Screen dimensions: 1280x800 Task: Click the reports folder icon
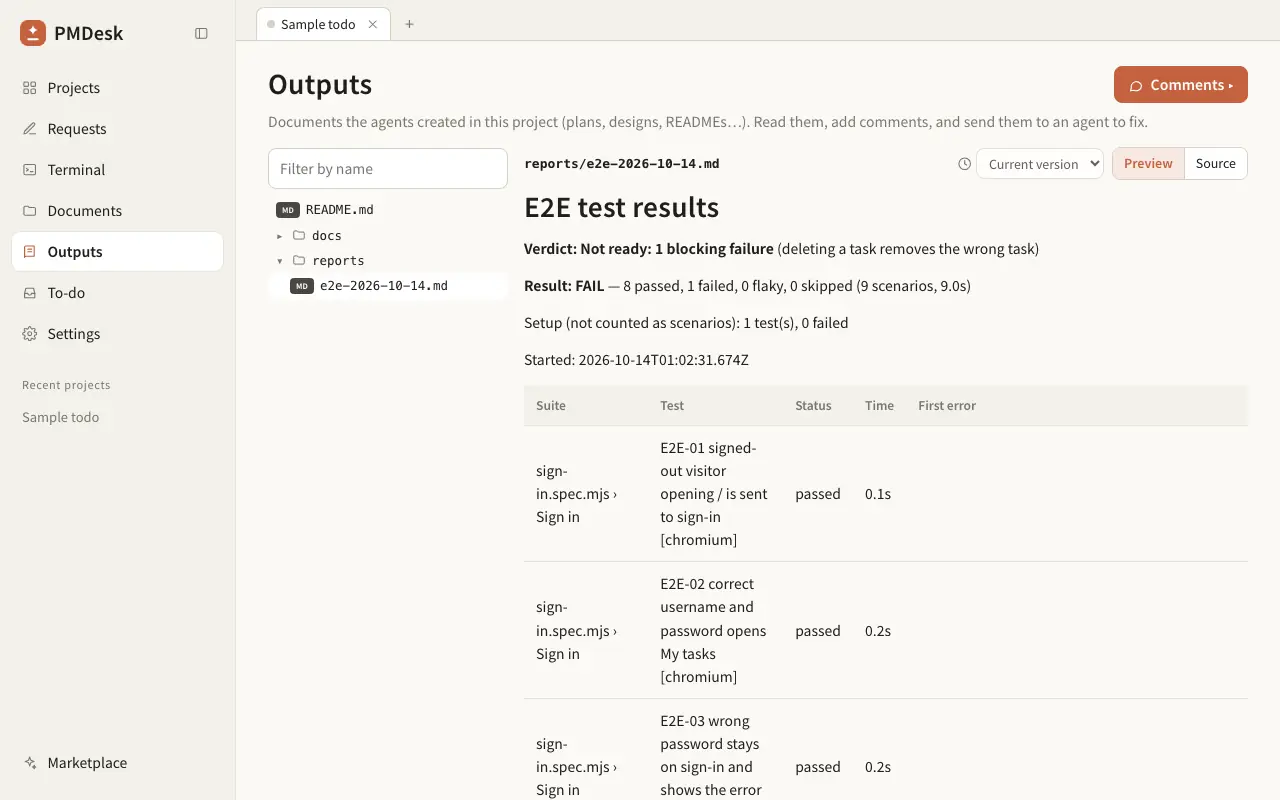(x=299, y=261)
